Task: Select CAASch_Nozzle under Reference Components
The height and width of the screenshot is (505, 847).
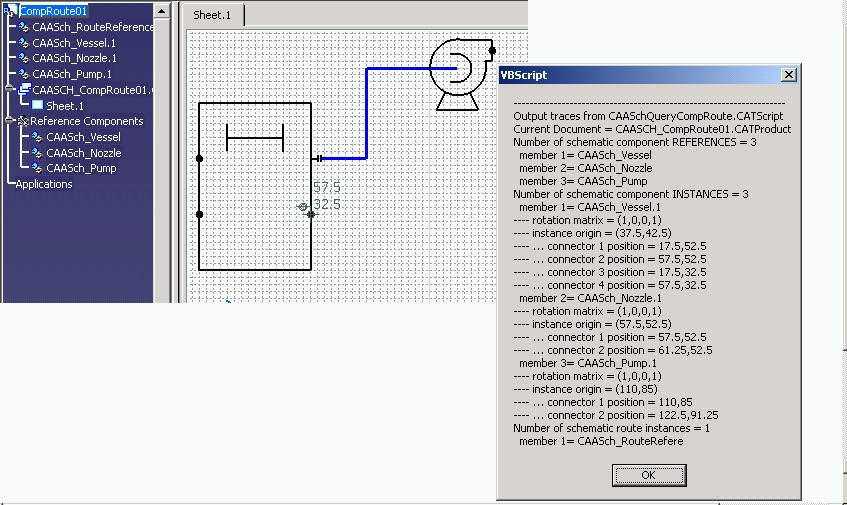Action: click(x=83, y=153)
